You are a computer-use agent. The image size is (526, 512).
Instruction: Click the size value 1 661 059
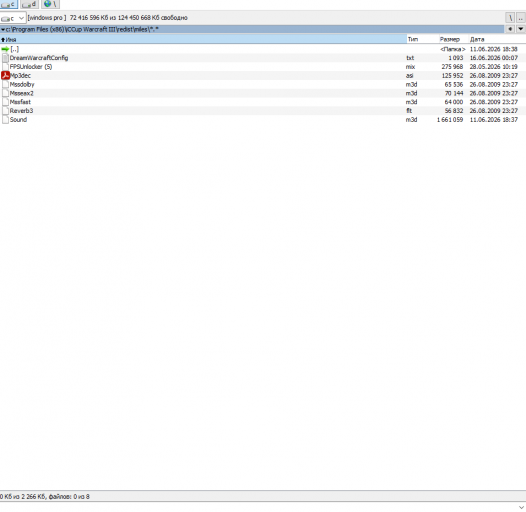click(x=450, y=120)
